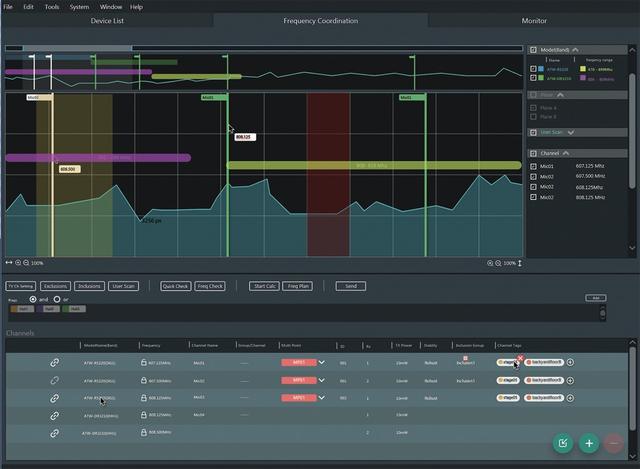Click the link icon in Mic04 row

54,416
